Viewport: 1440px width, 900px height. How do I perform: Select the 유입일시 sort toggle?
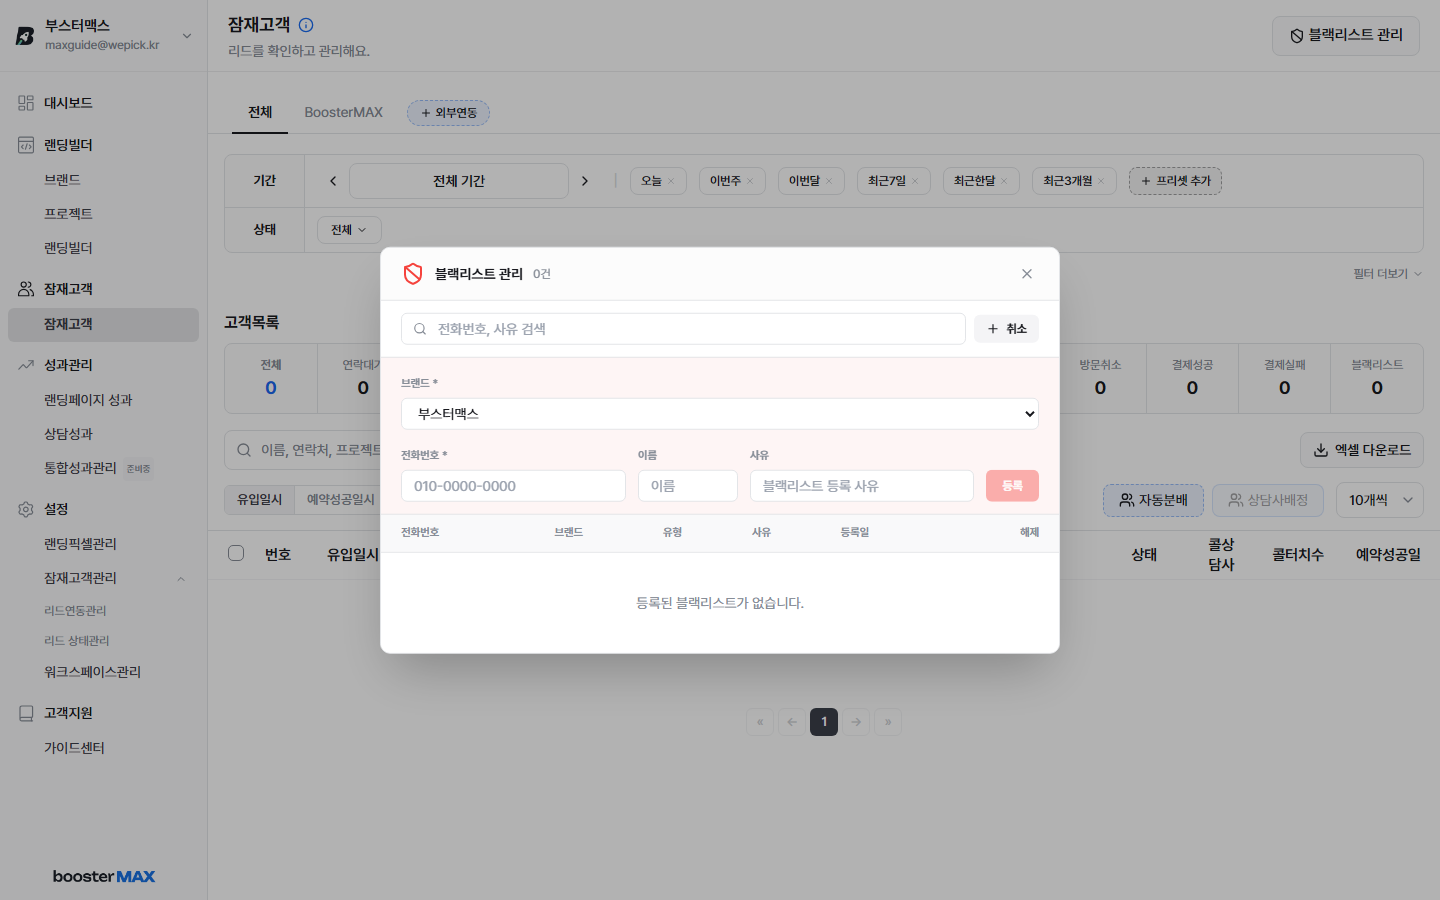260,500
